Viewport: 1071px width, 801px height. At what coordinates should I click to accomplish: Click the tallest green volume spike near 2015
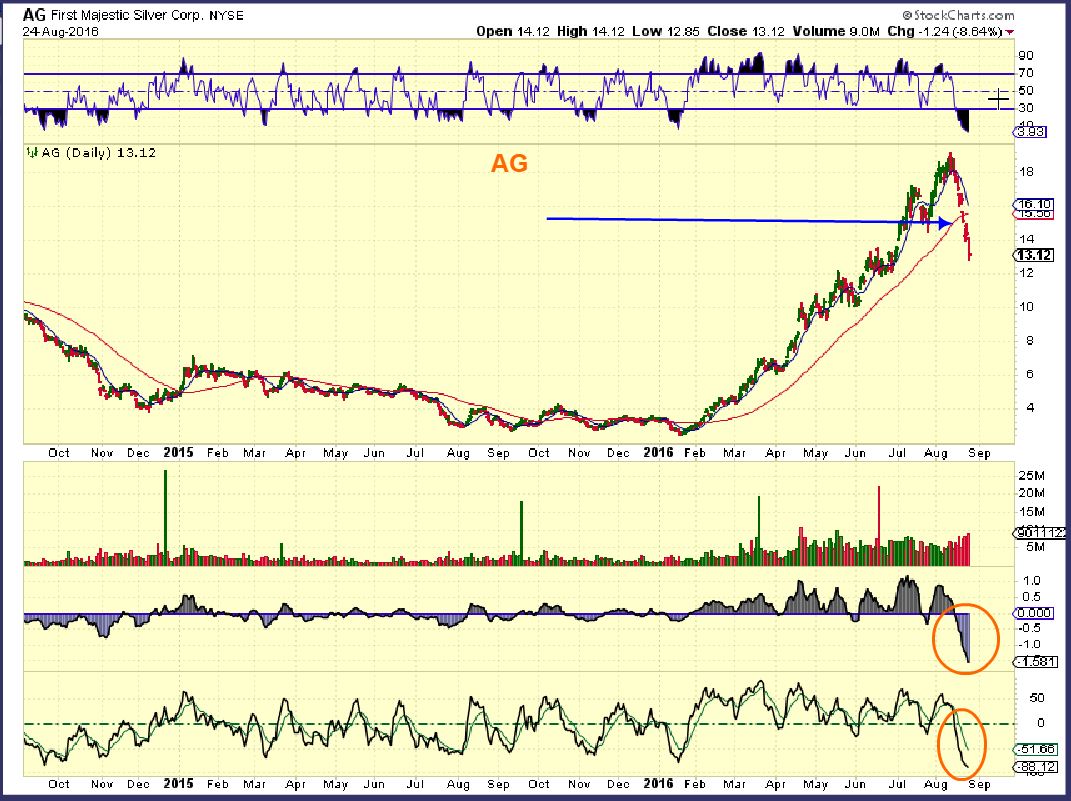coord(165,517)
